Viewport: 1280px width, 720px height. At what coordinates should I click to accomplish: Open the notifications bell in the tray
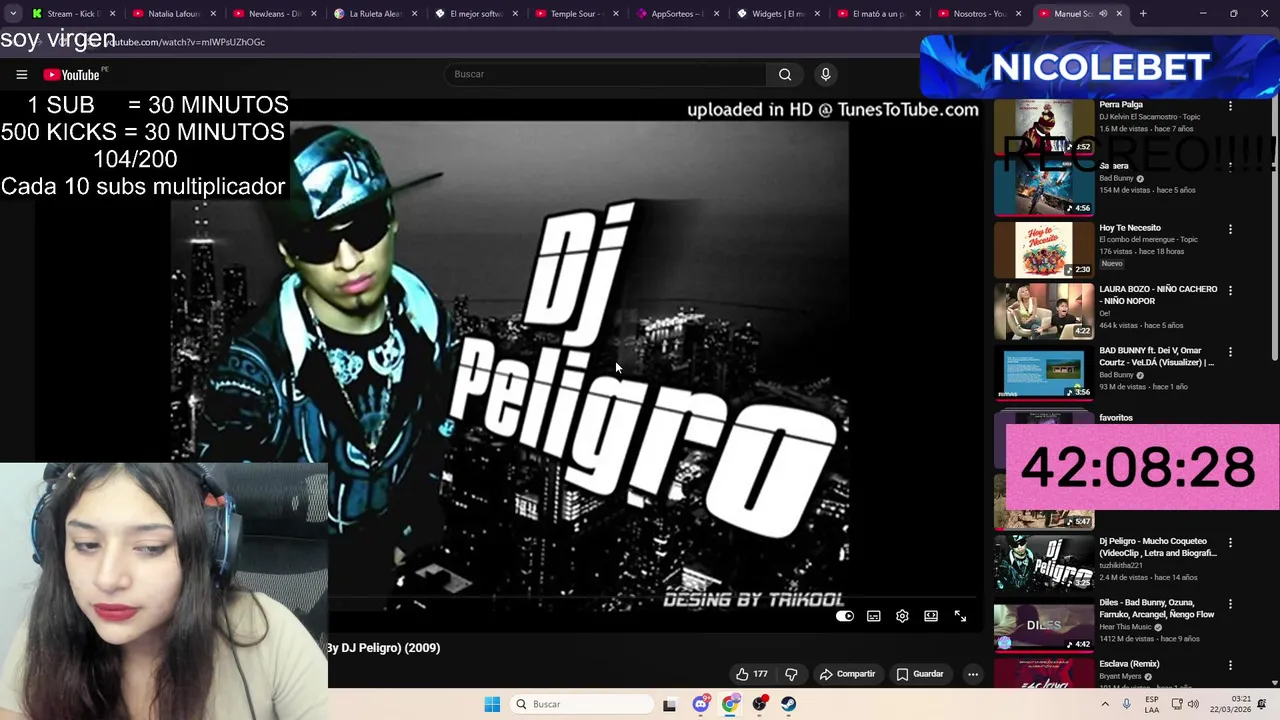pos(1262,704)
